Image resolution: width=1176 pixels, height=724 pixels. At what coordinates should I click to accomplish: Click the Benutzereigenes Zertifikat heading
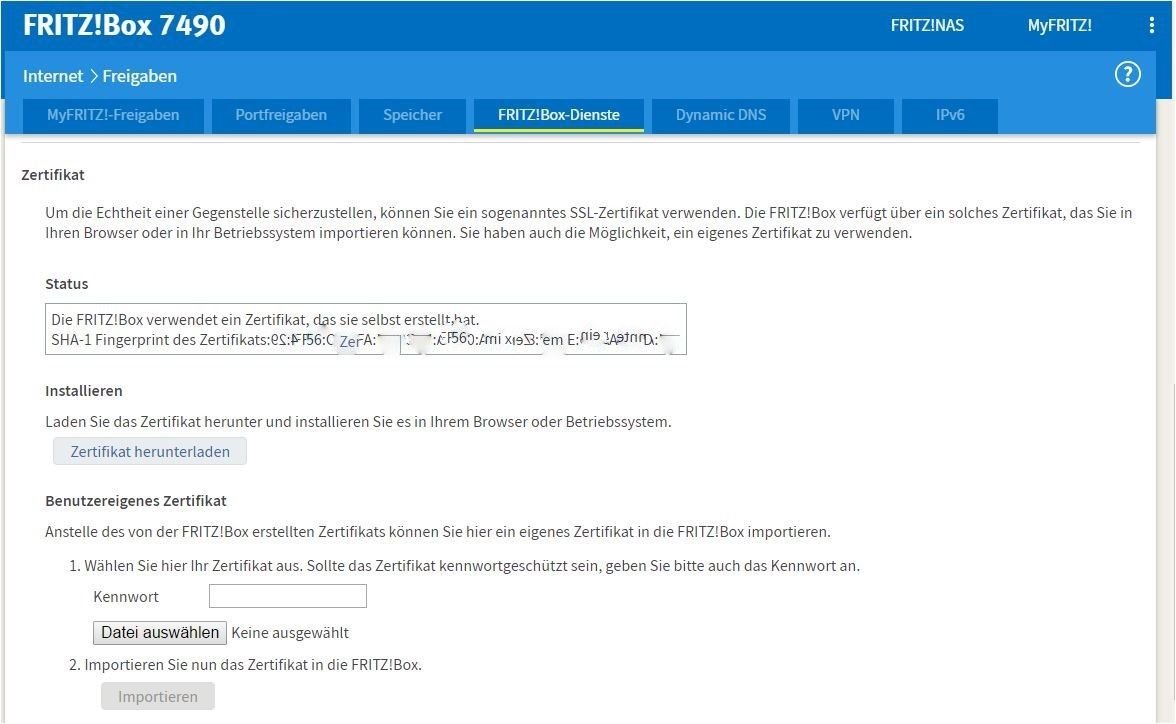[136, 501]
